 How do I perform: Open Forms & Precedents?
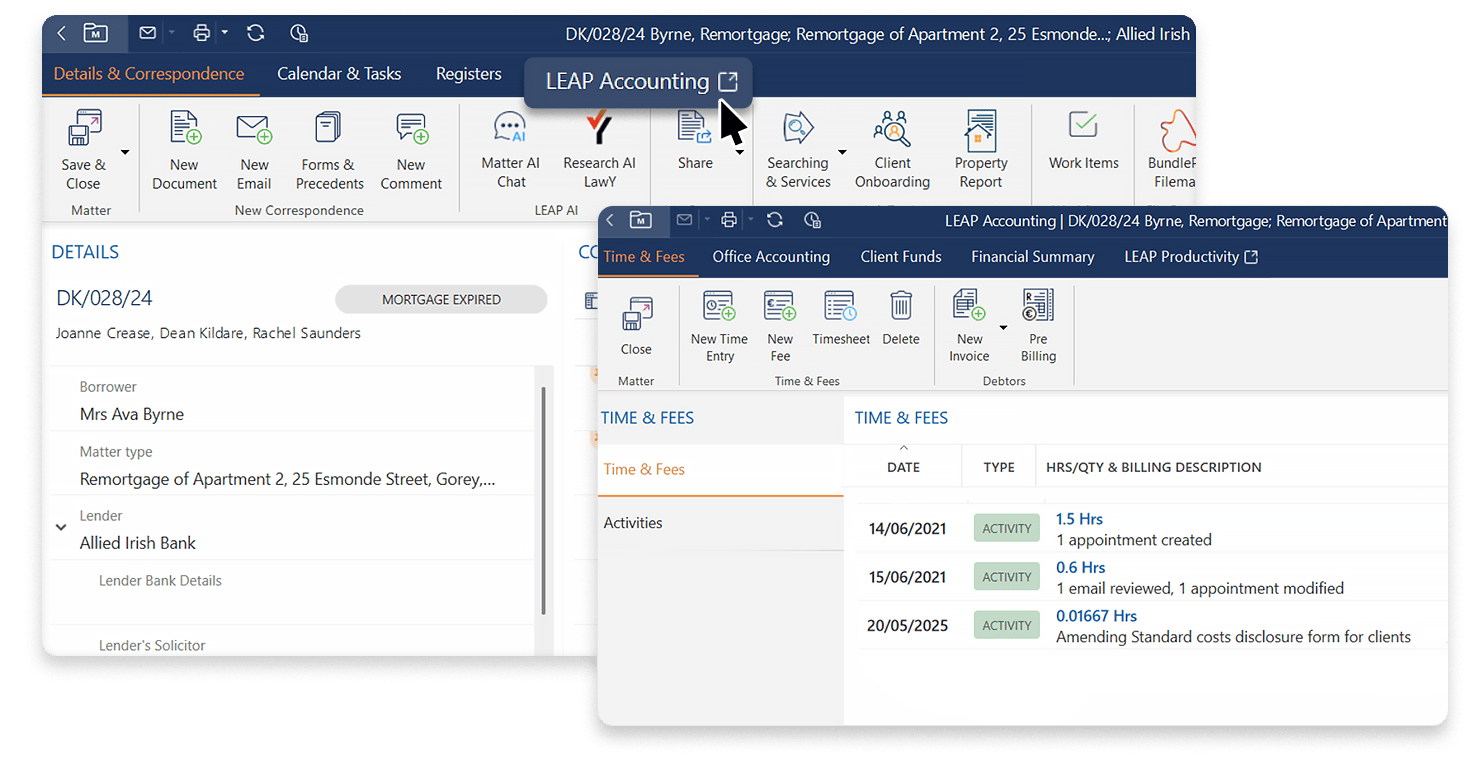pyautogui.click(x=329, y=151)
